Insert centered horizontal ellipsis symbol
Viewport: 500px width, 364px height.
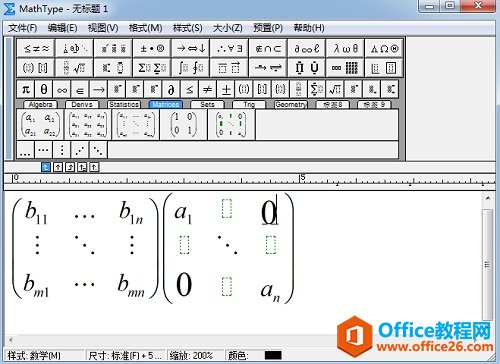(44, 150)
